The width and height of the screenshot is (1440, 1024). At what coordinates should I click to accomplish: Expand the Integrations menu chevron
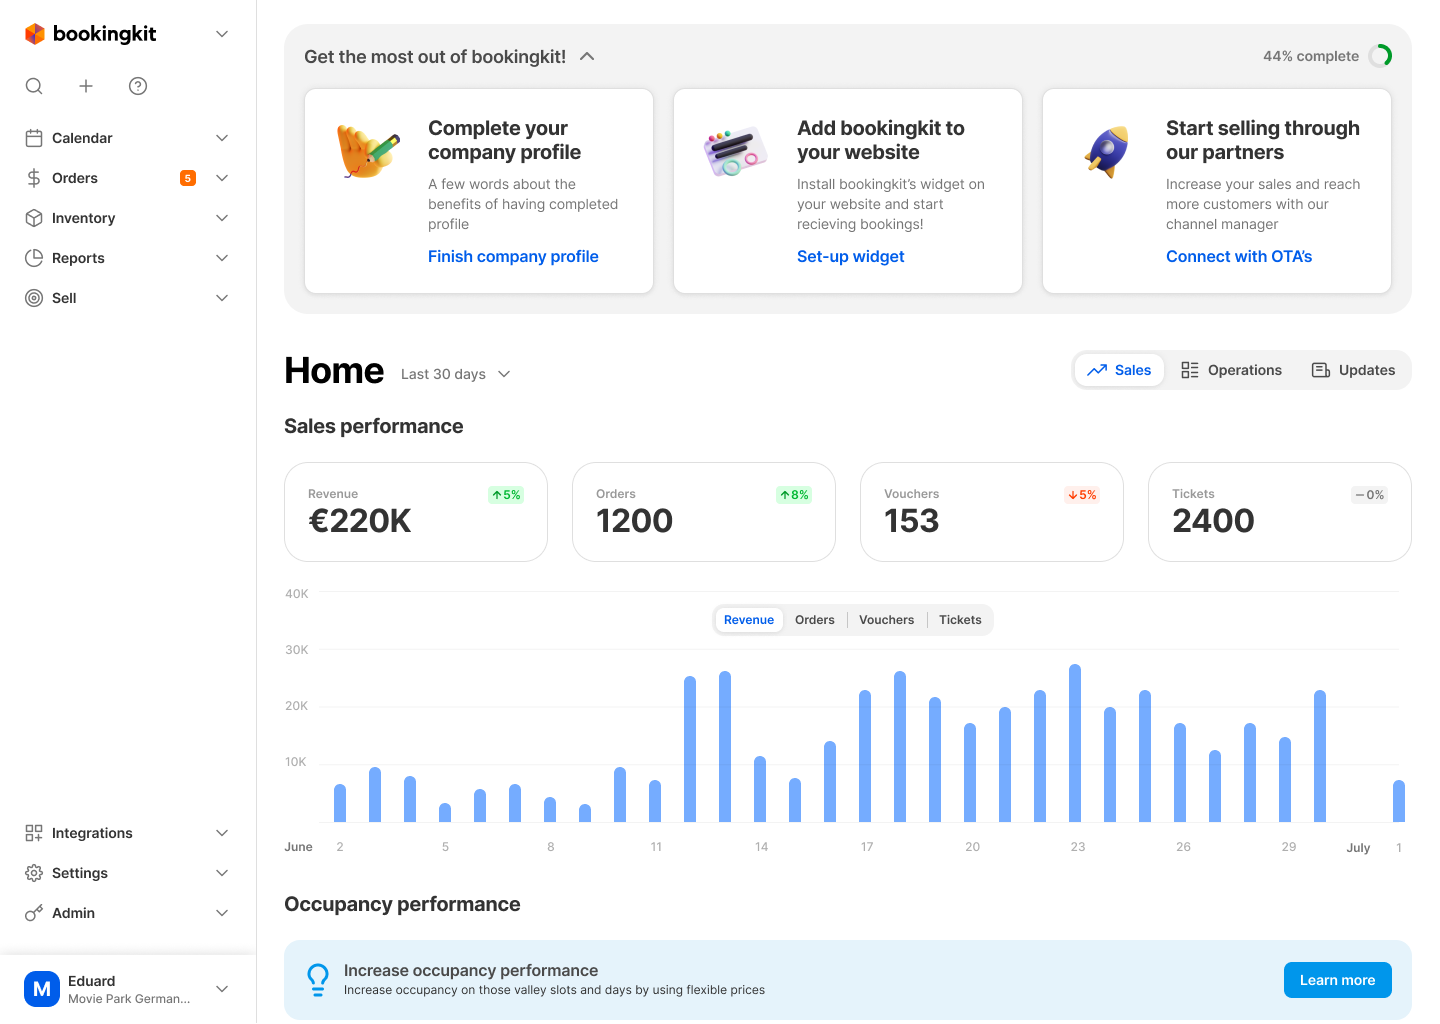point(222,833)
